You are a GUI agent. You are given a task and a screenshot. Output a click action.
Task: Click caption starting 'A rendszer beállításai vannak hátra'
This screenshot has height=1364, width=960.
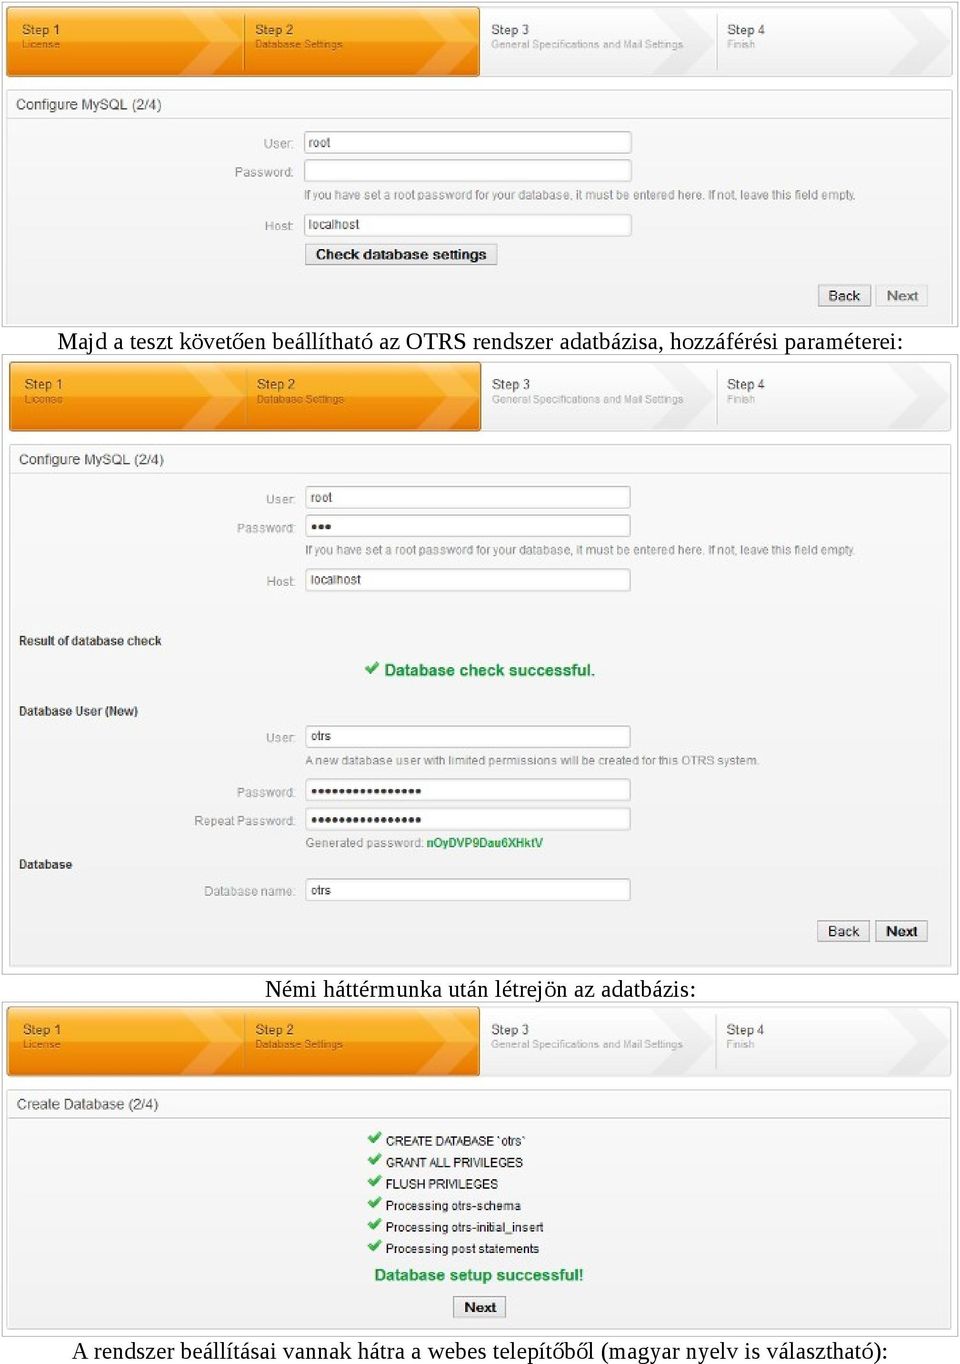tap(480, 1351)
